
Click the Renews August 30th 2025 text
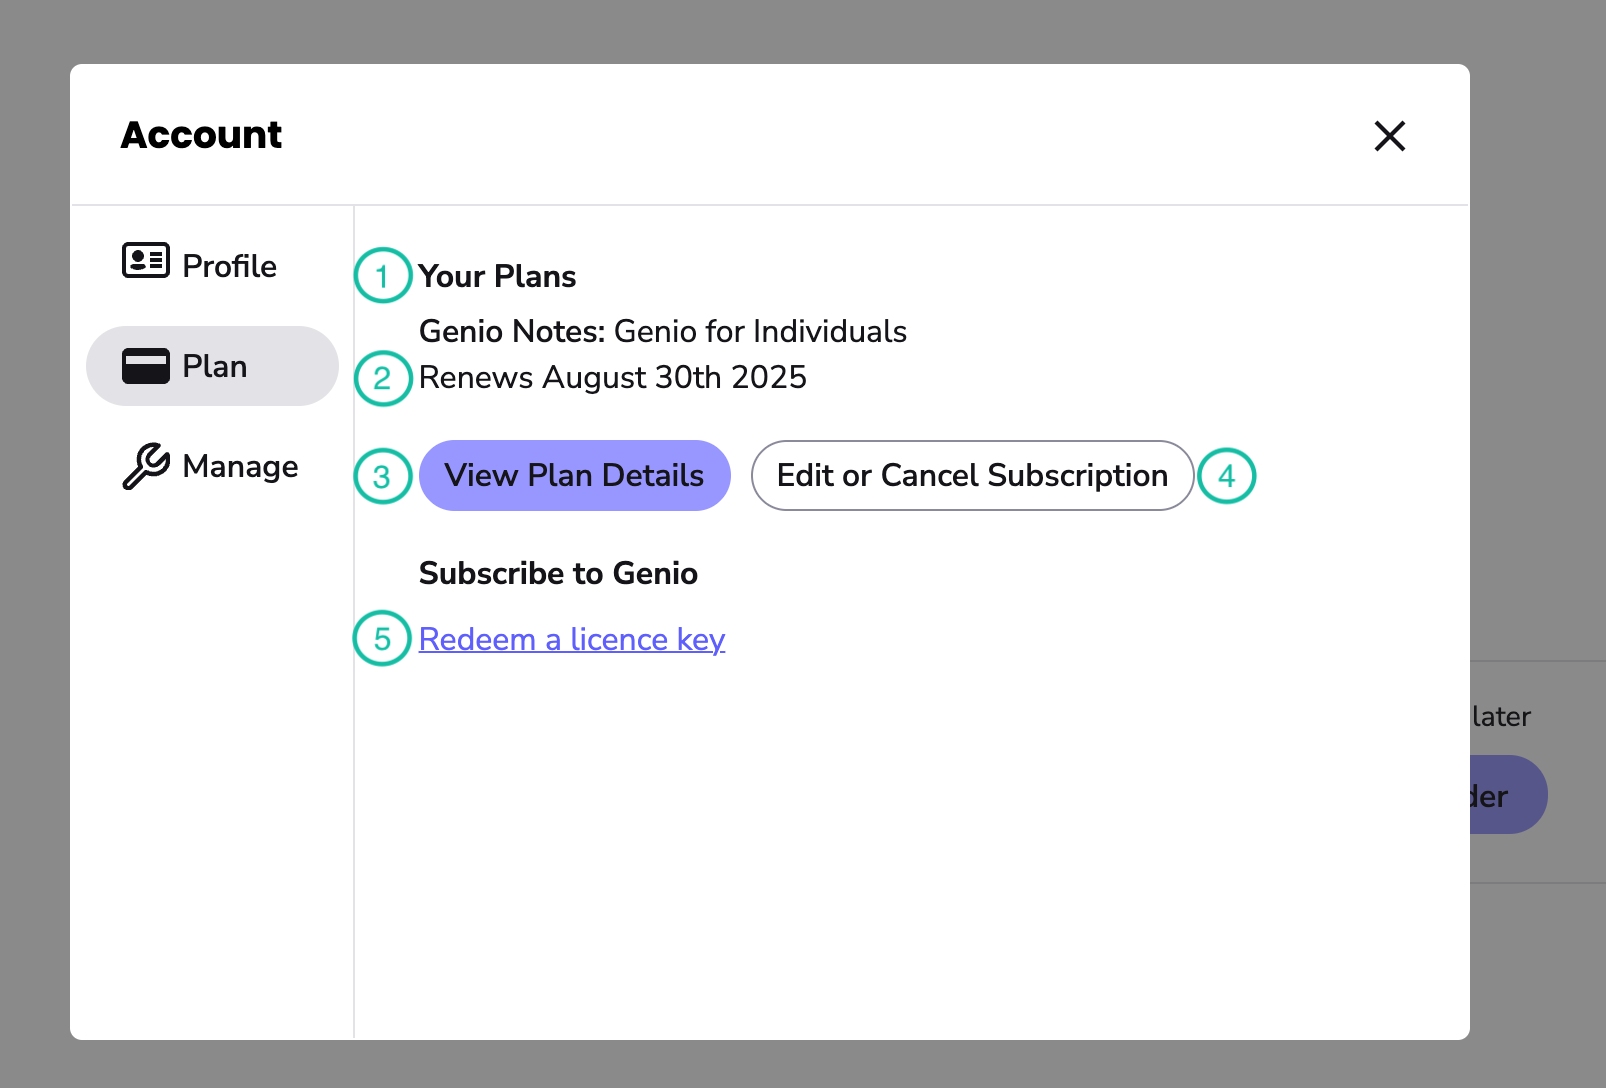click(x=612, y=378)
